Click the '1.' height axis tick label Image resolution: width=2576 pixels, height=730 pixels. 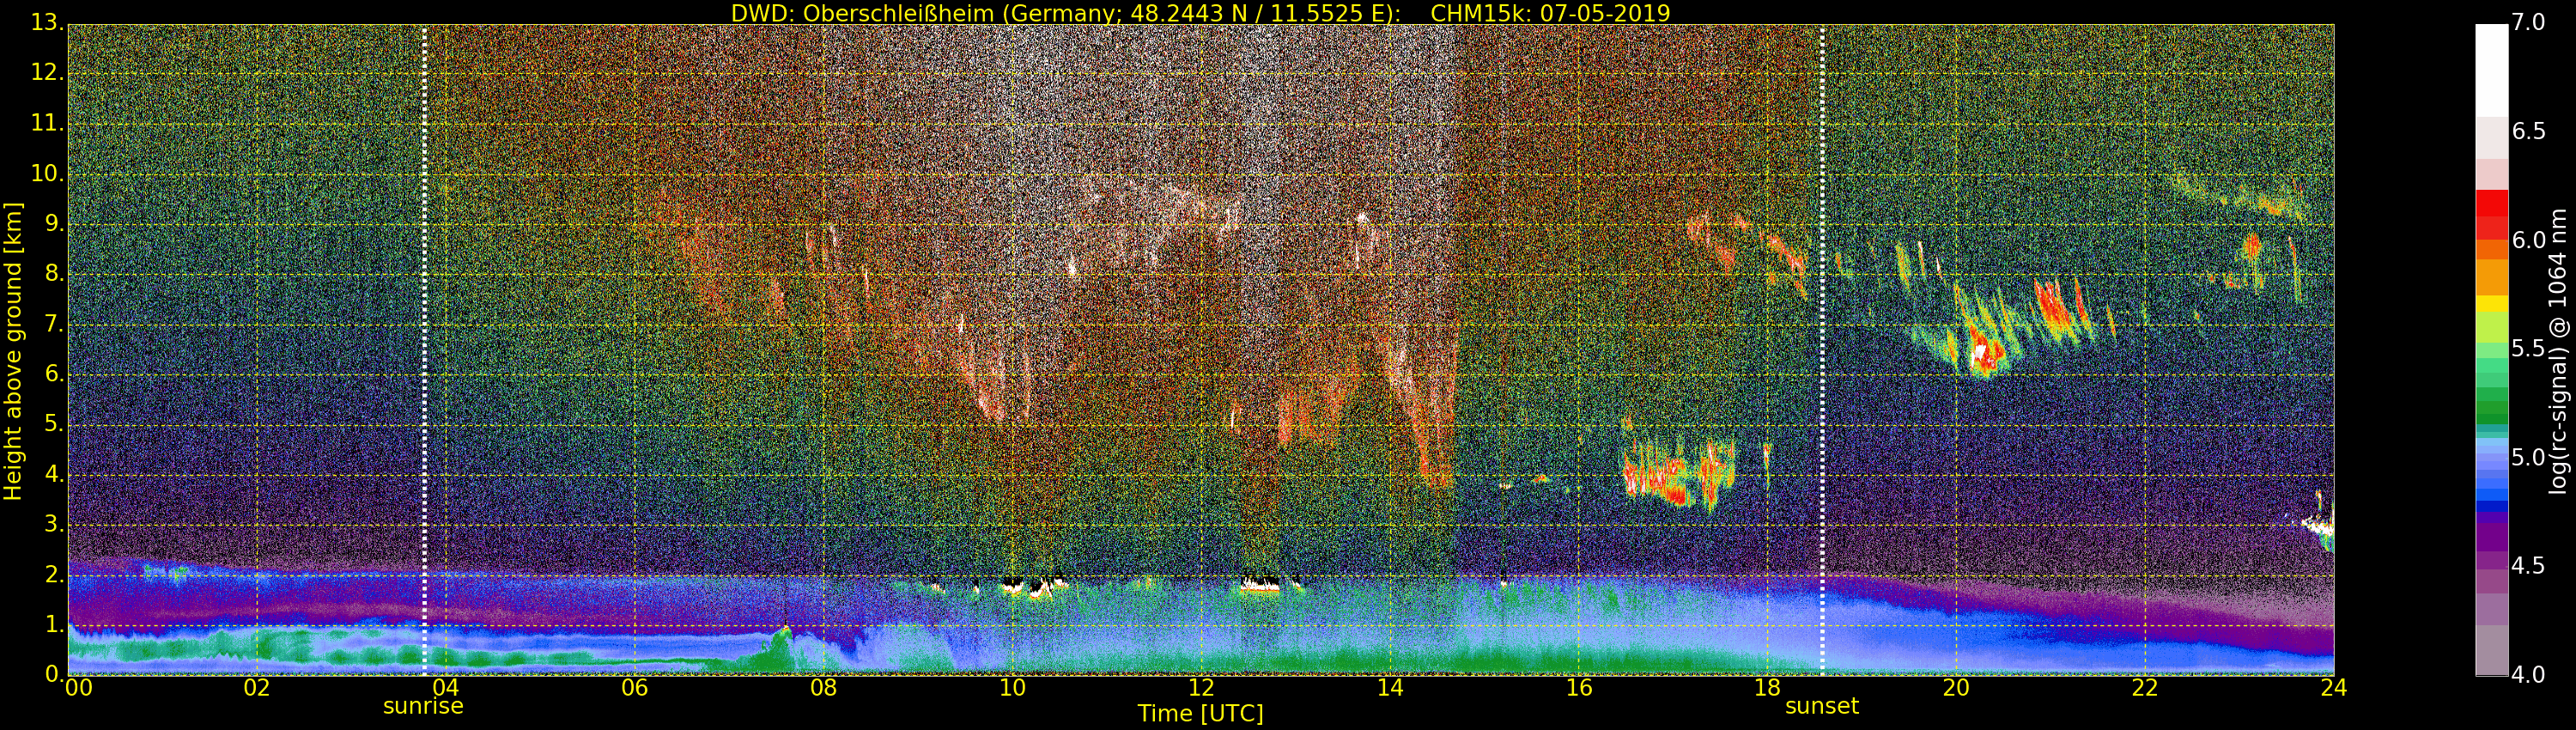54,624
